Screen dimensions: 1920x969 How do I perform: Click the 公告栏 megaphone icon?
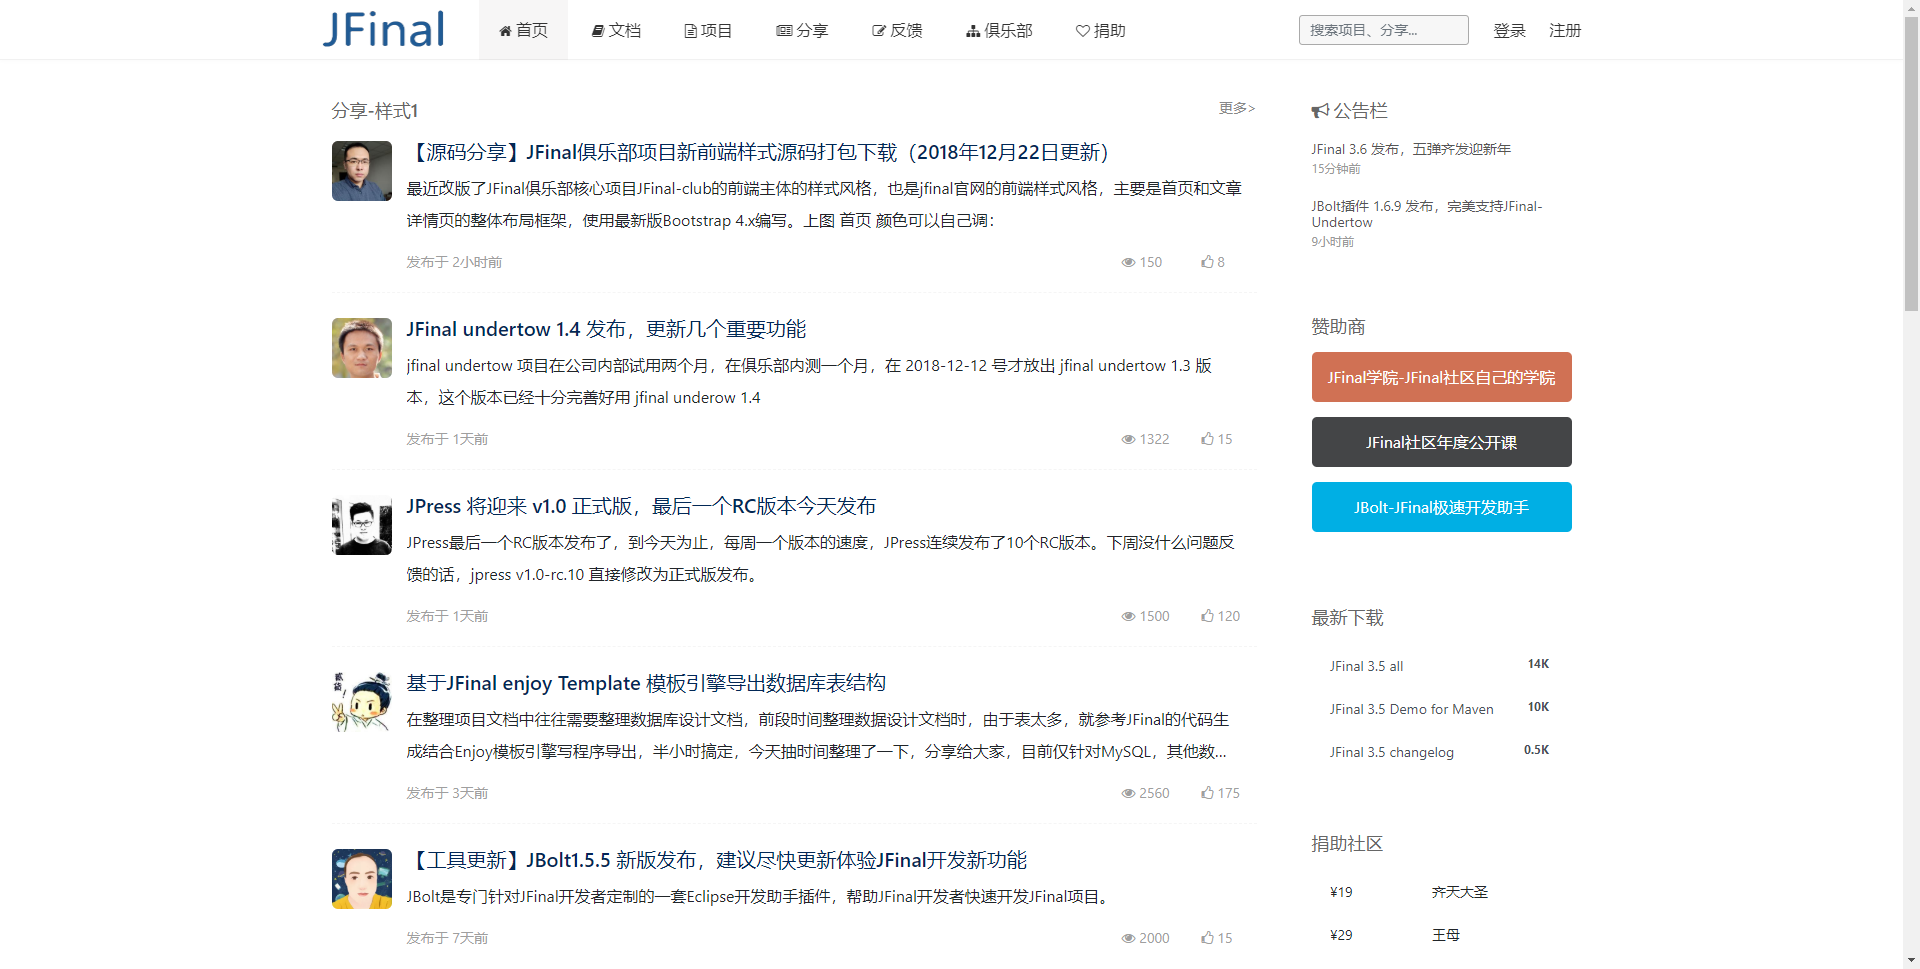pyautogui.click(x=1320, y=111)
